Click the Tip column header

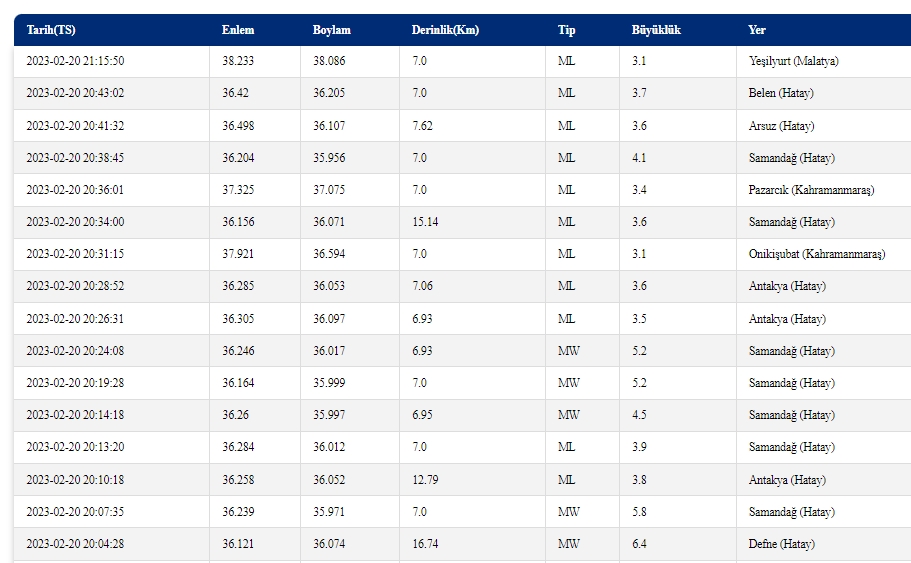click(x=567, y=30)
